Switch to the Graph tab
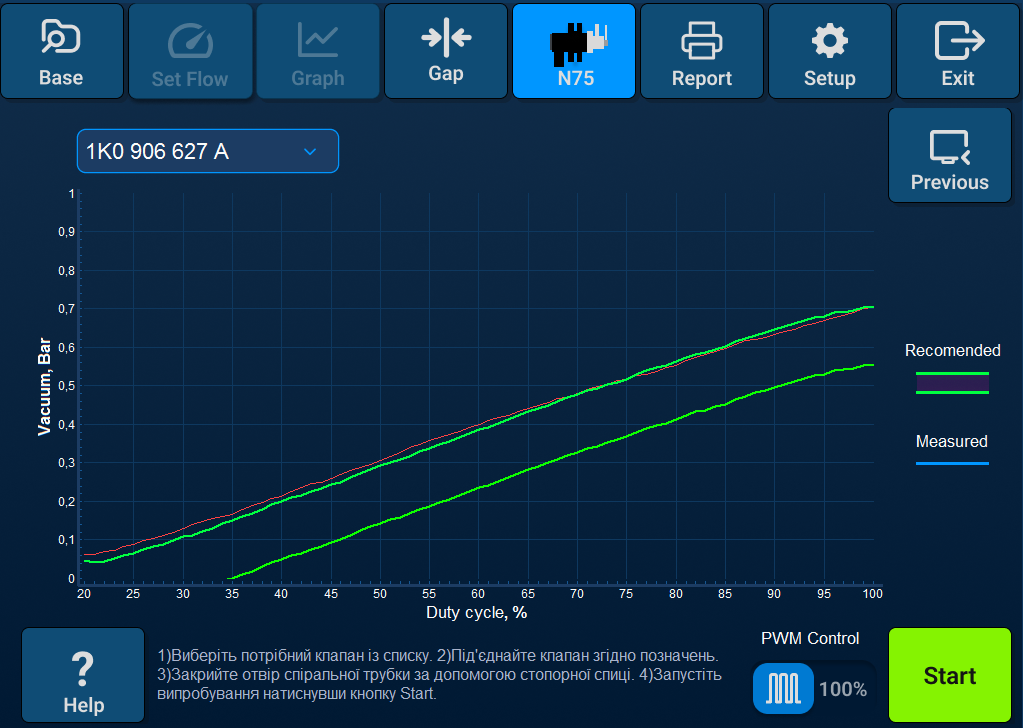1023x728 pixels. (x=317, y=50)
